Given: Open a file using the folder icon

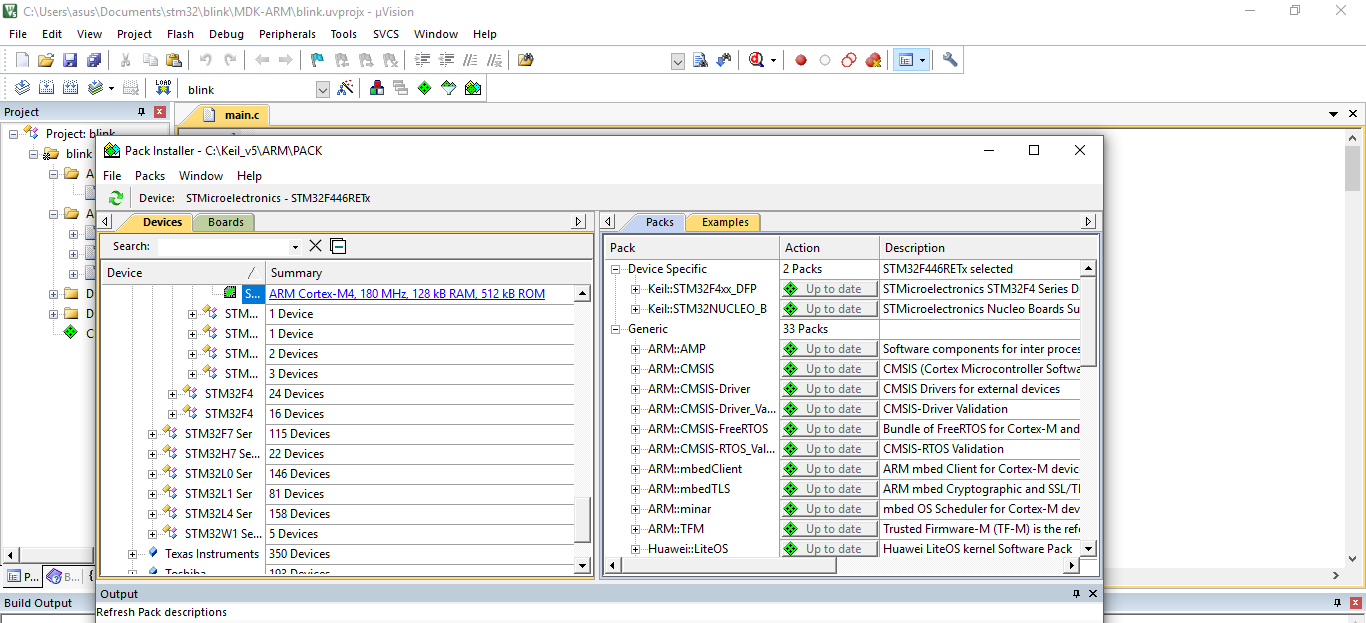Looking at the screenshot, I should tap(46, 60).
